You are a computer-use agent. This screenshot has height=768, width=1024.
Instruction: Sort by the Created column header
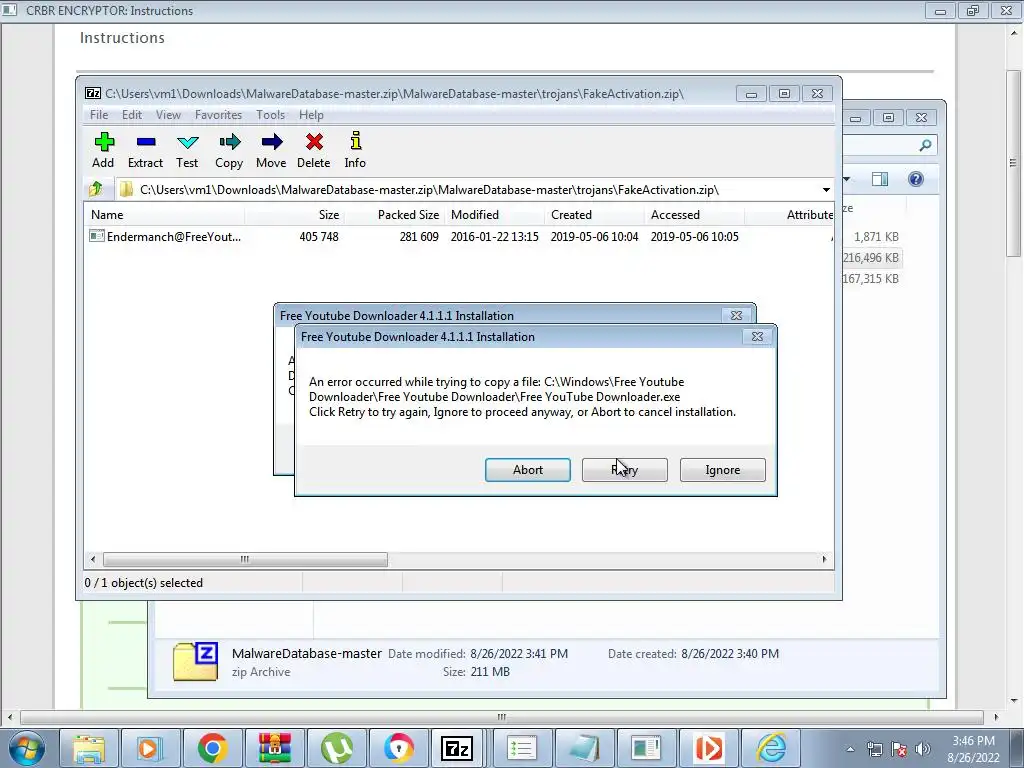click(594, 215)
